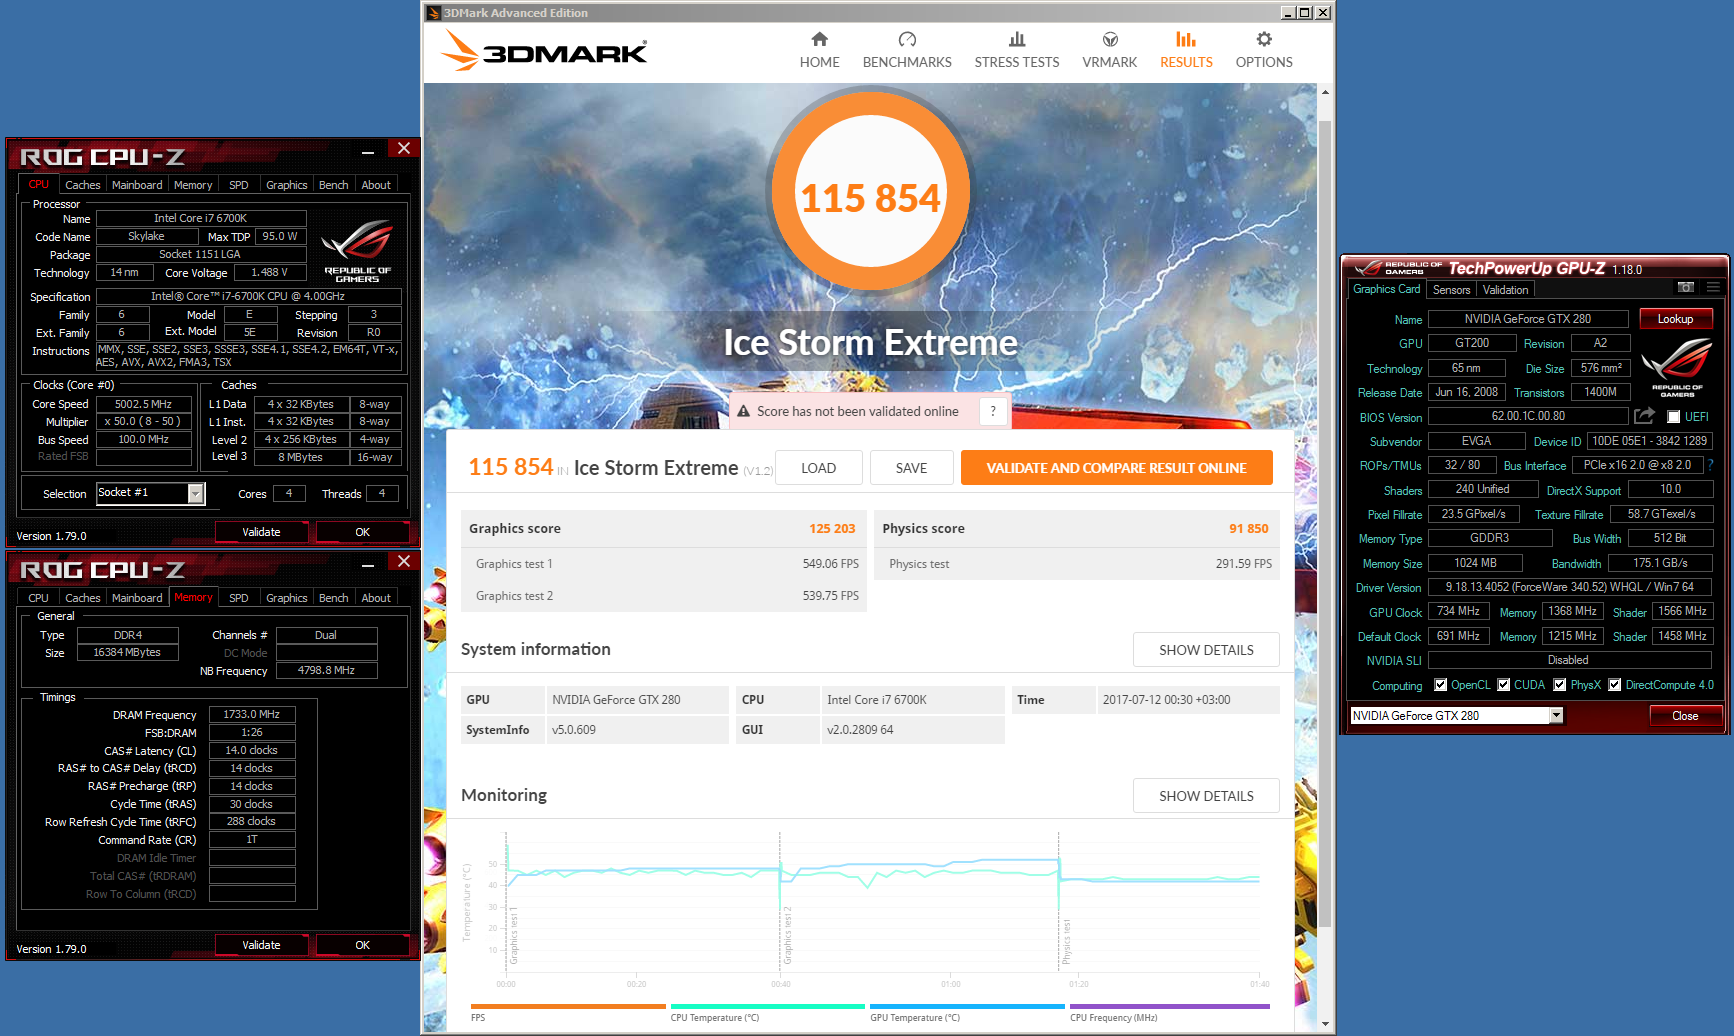Switch to CPU tab in lower CPU-Z window
This screenshot has width=1734, height=1036.
(x=38, y=598)
